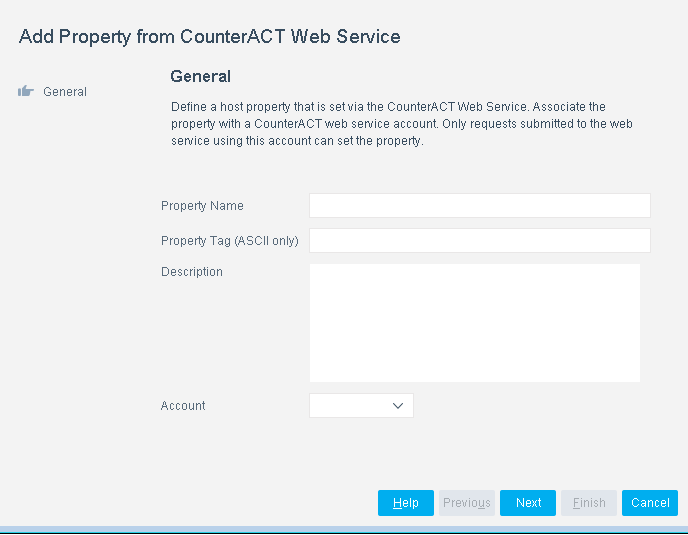
Task: Click the blue bar at the dialog bottom
Action: pyautogui.click(x=344, y=529)
